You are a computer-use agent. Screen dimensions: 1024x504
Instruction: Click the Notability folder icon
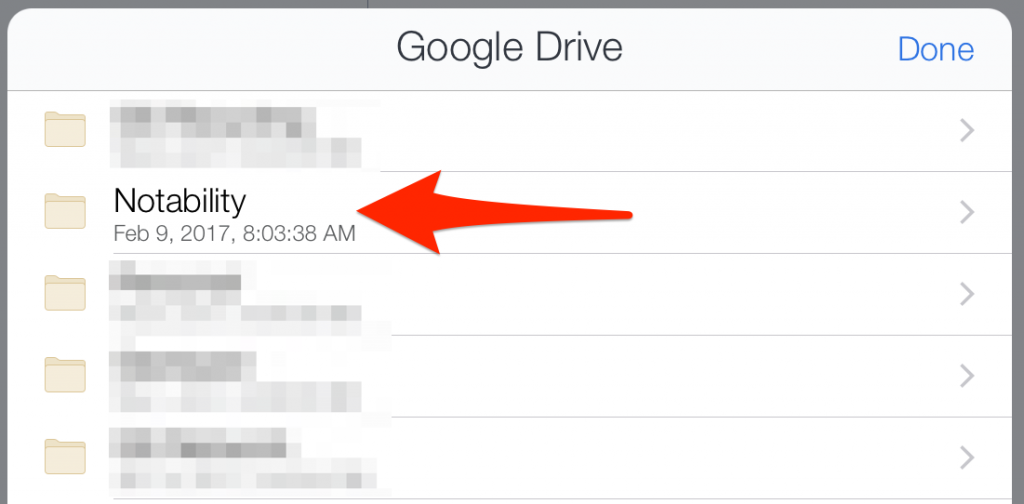pyautogui.click(x=65, y=212)
